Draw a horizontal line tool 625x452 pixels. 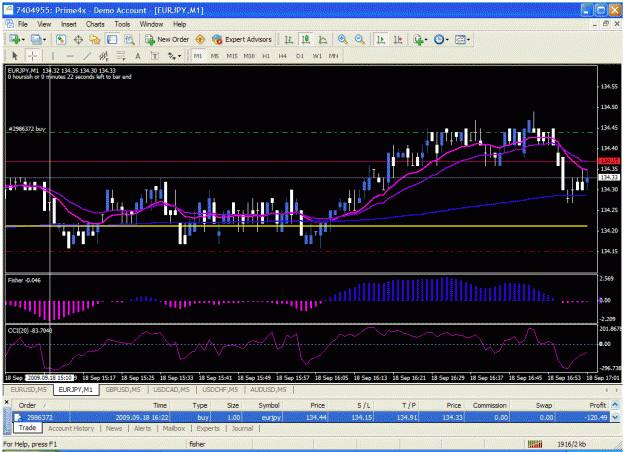click(x=70, y=56)
